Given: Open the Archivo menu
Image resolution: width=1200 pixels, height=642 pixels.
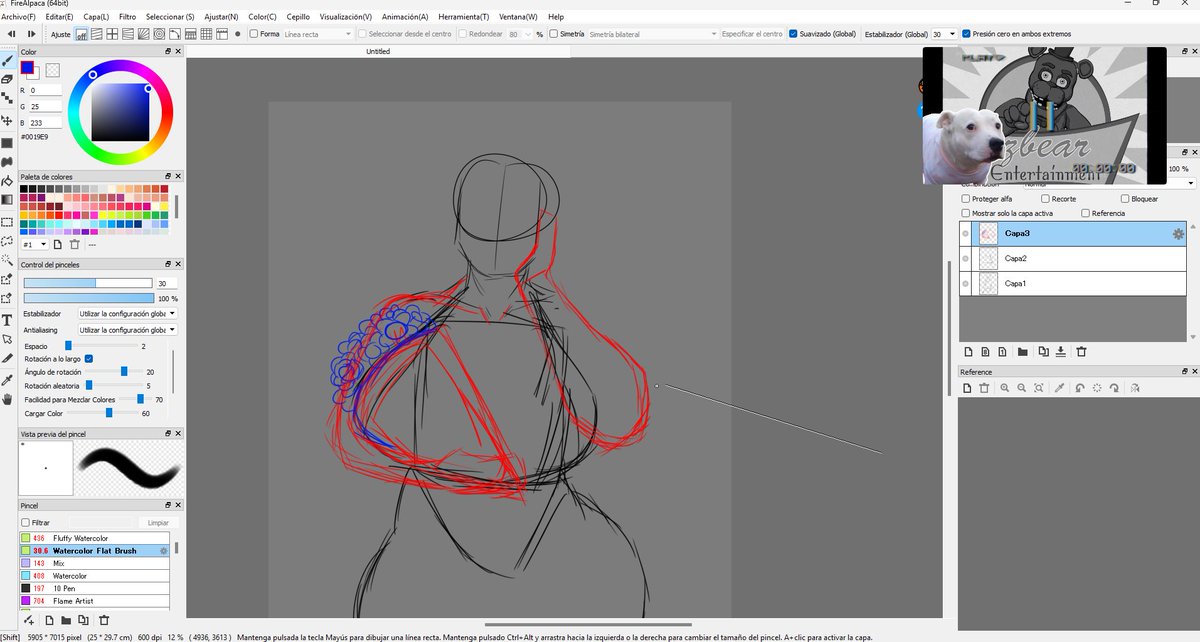Looking at the screenshot, I should click(x=18, y=17).
